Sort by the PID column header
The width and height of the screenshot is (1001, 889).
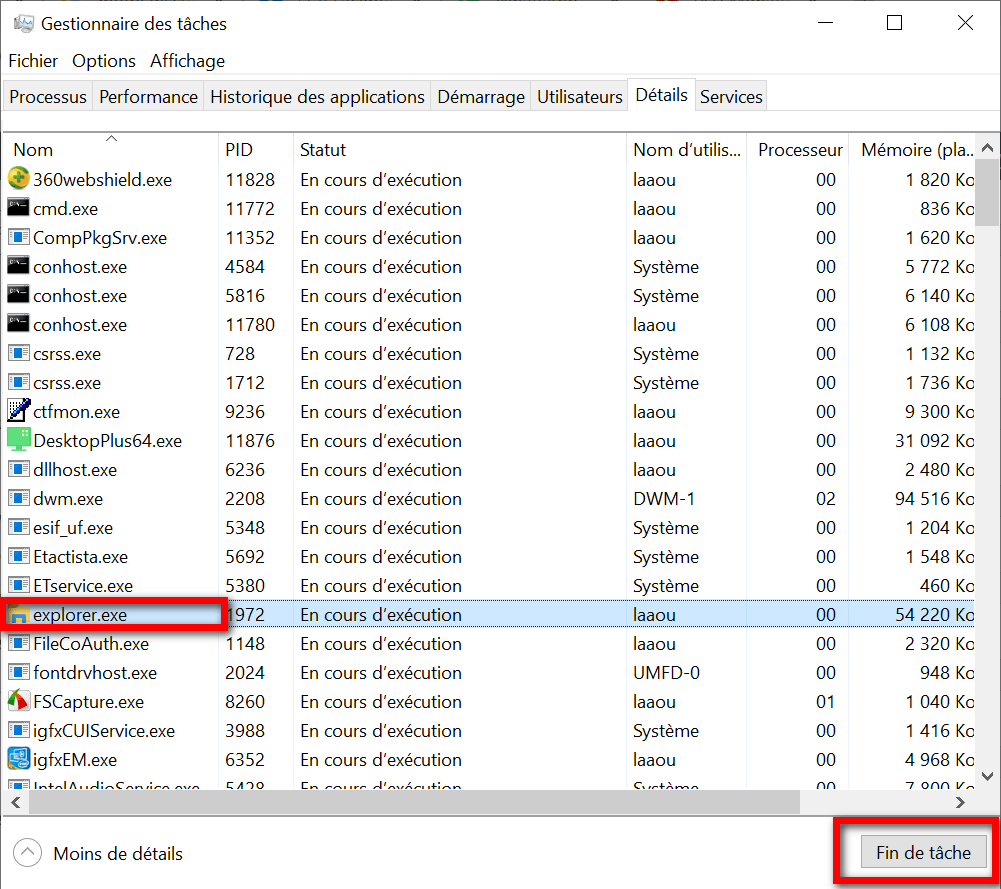click(x=240, y=150)
